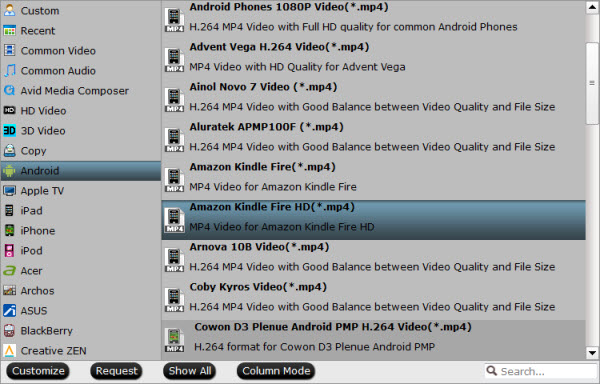Click the Avid Media Composer icon

point(9,91)
